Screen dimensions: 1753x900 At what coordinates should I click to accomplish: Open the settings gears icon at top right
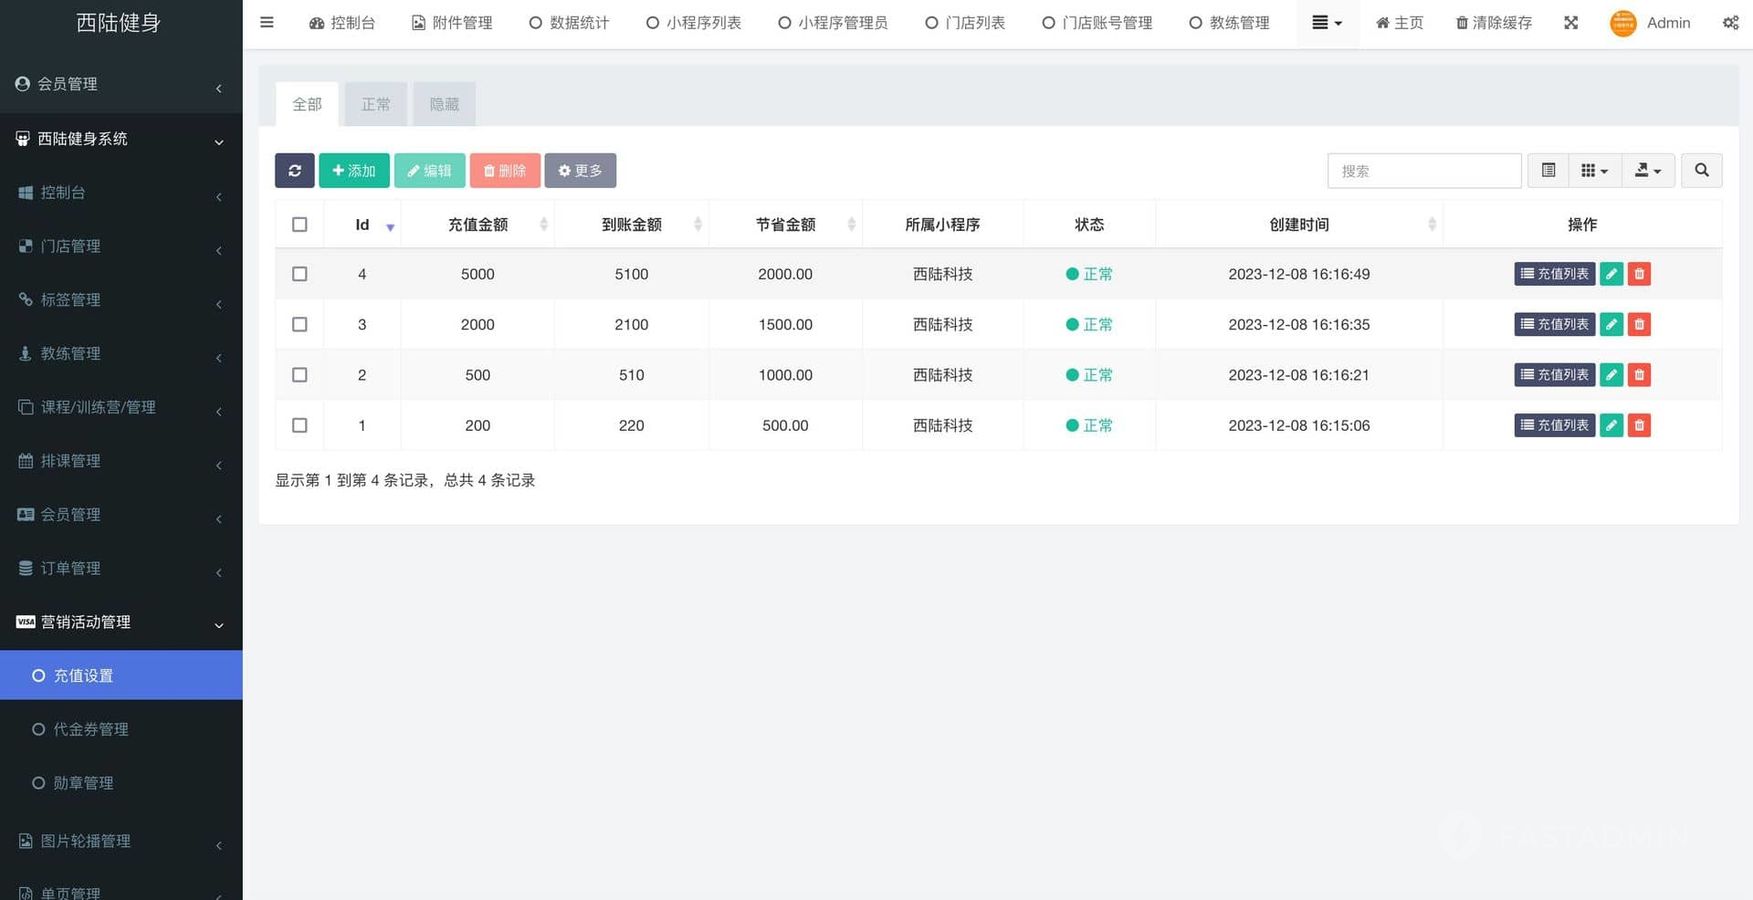point(1730,23)
